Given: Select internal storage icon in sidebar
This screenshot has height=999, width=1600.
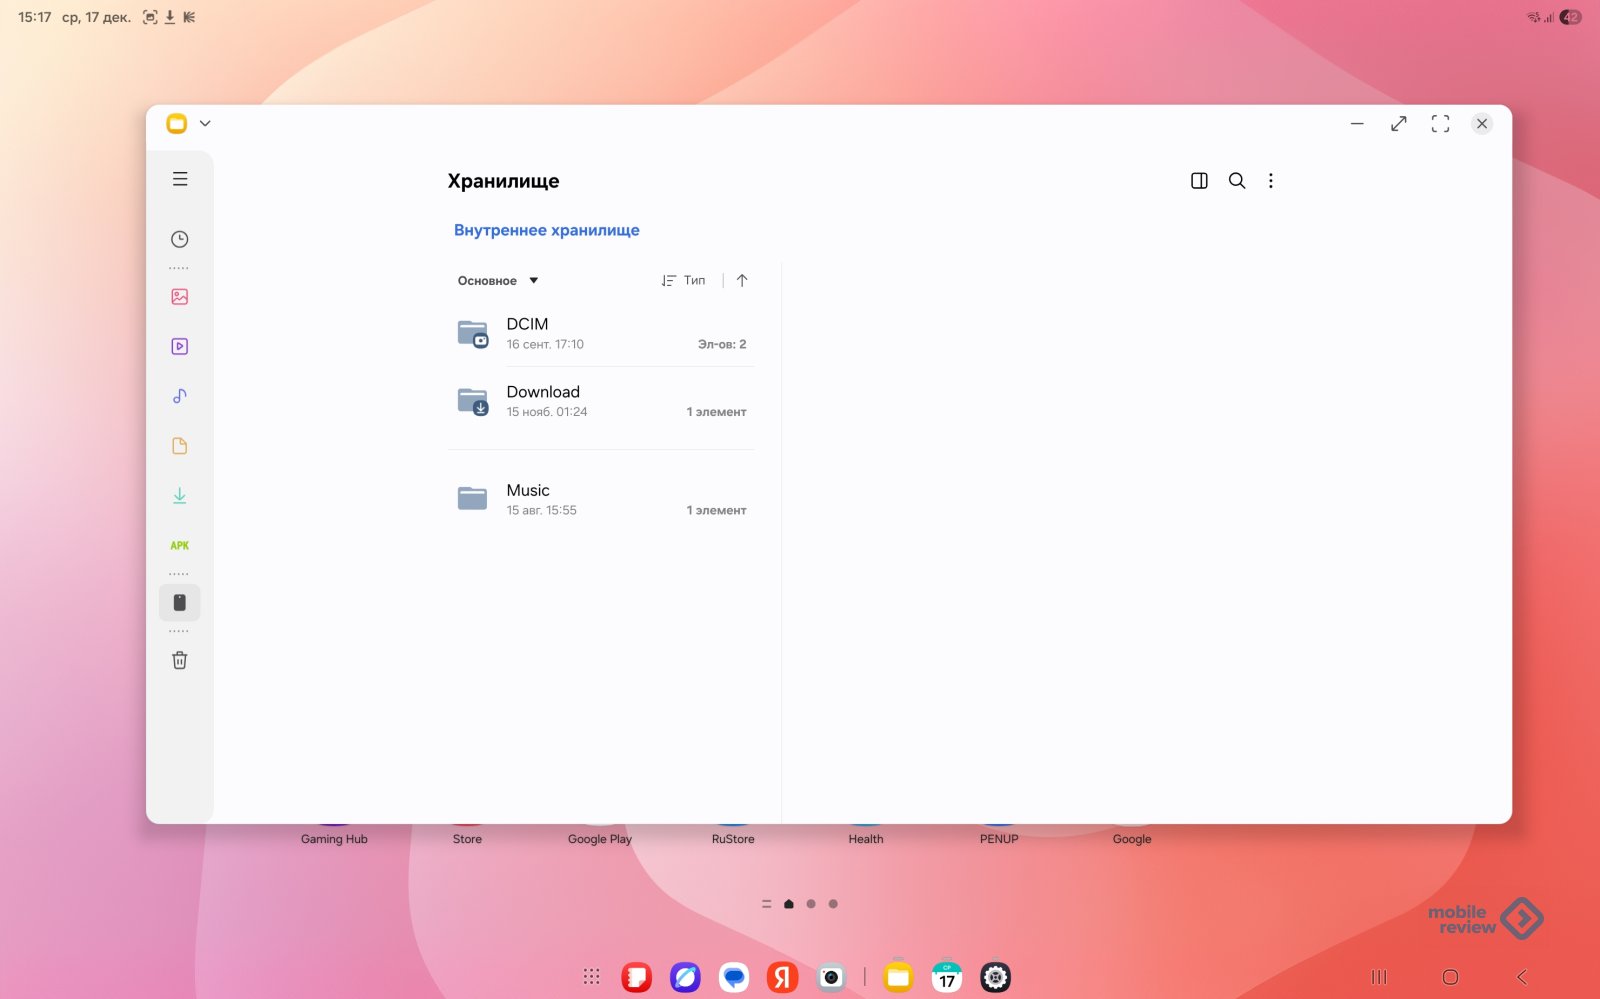Looking at the screenshot, I should (180, 603).
